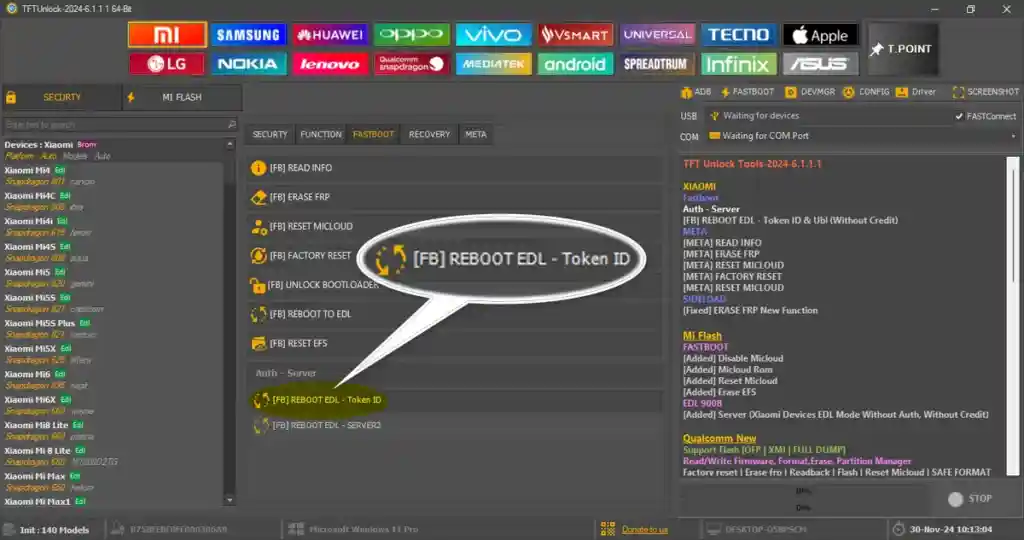This screenshot has width=1024, height=540.
Task: Open the Donate to us link
Action: (645, 530)
